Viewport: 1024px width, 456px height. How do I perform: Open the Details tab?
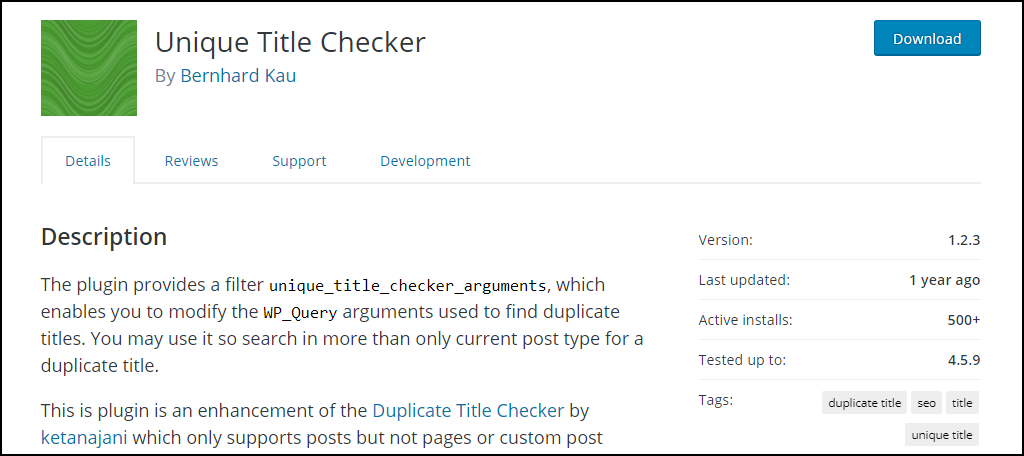[88, 161]
